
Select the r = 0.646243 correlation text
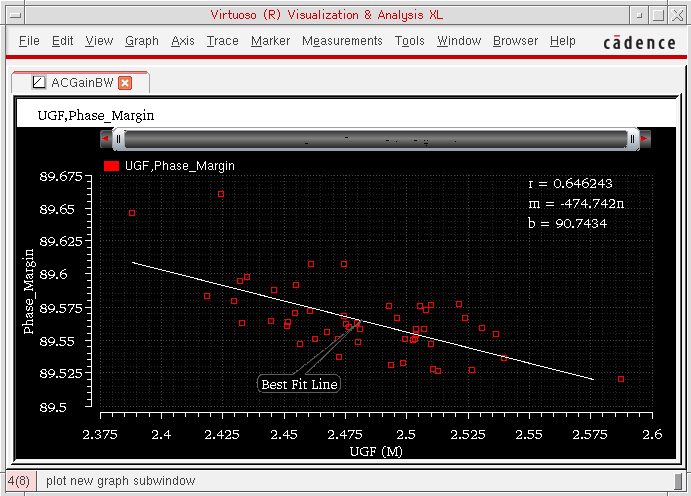pos(570,184)
